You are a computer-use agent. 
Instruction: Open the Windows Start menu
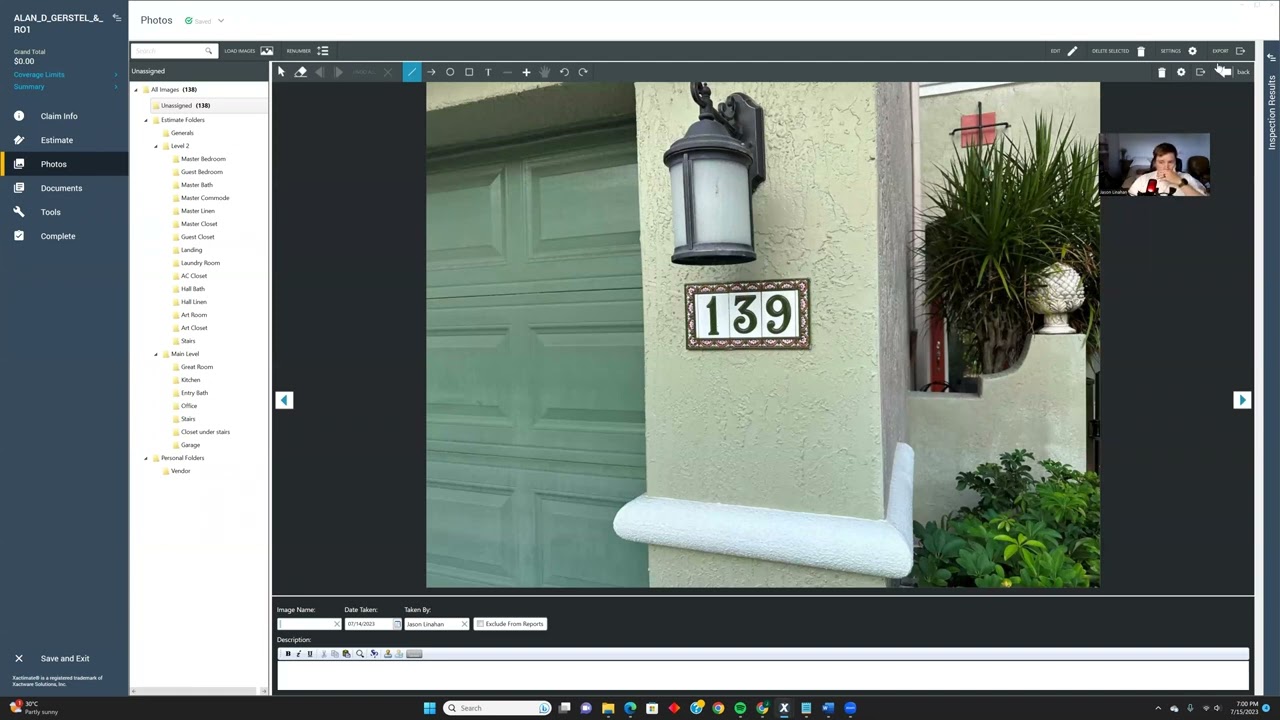point(429,708)
